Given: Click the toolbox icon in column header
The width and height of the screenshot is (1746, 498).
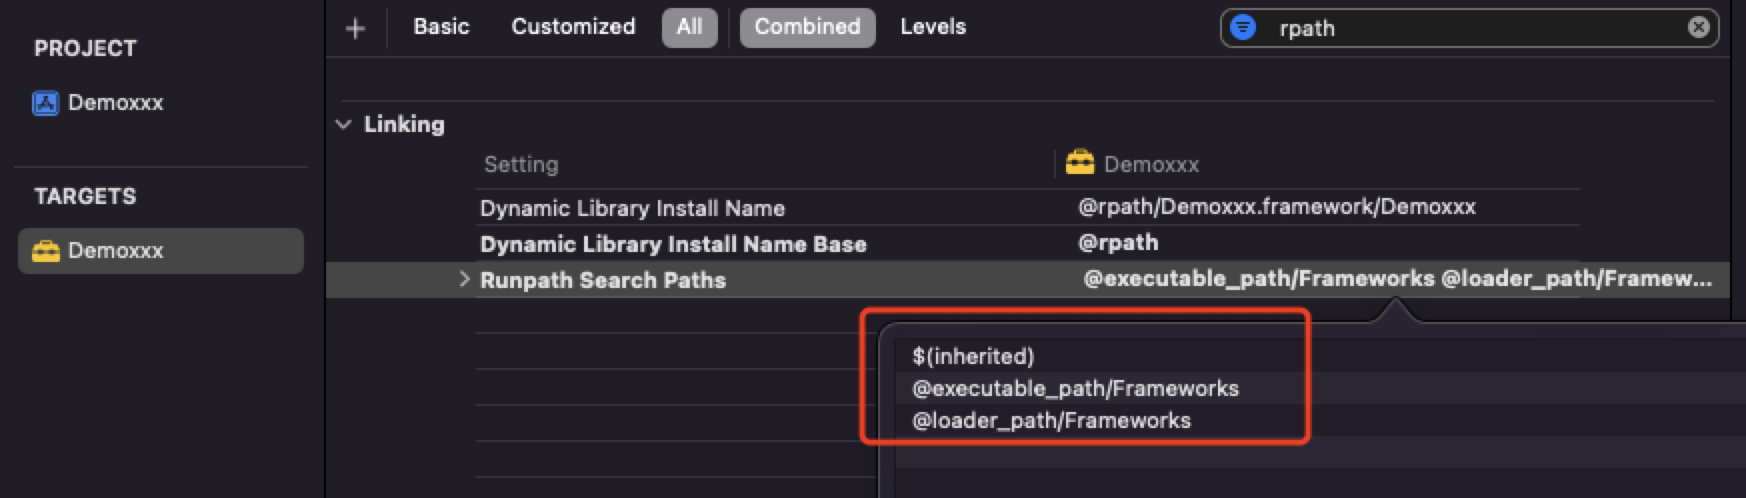Looking at the screenshot, I should [x=1080, y=163].
